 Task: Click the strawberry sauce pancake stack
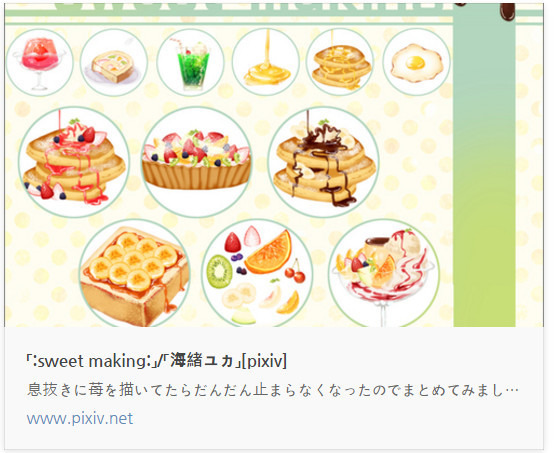(x=74, y=162)
